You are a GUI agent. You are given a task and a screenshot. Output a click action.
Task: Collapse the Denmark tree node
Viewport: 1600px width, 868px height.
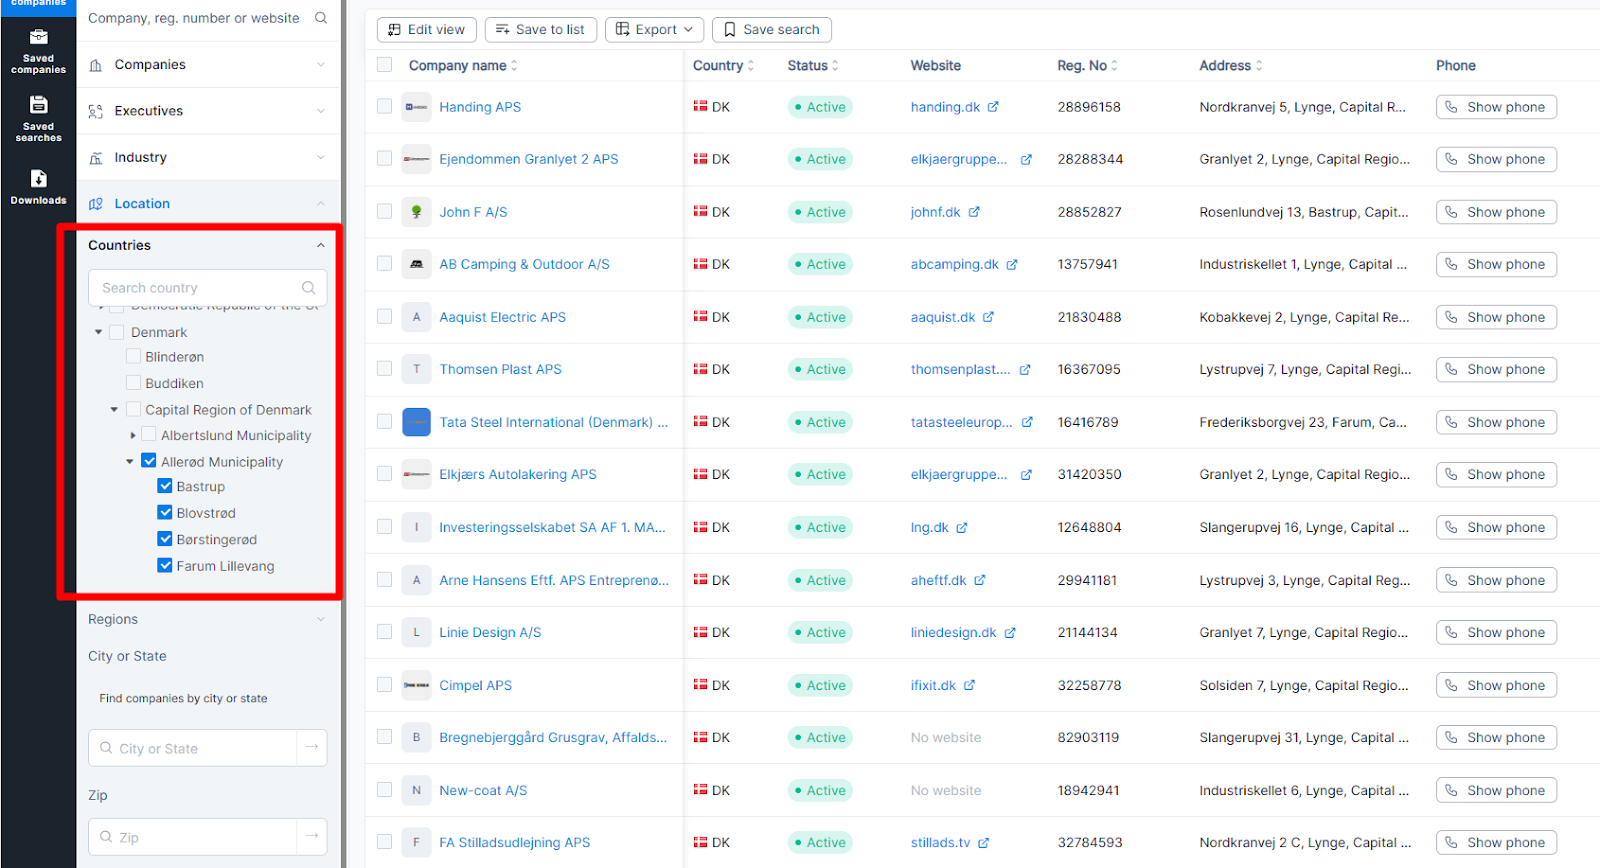click(99, 332)
